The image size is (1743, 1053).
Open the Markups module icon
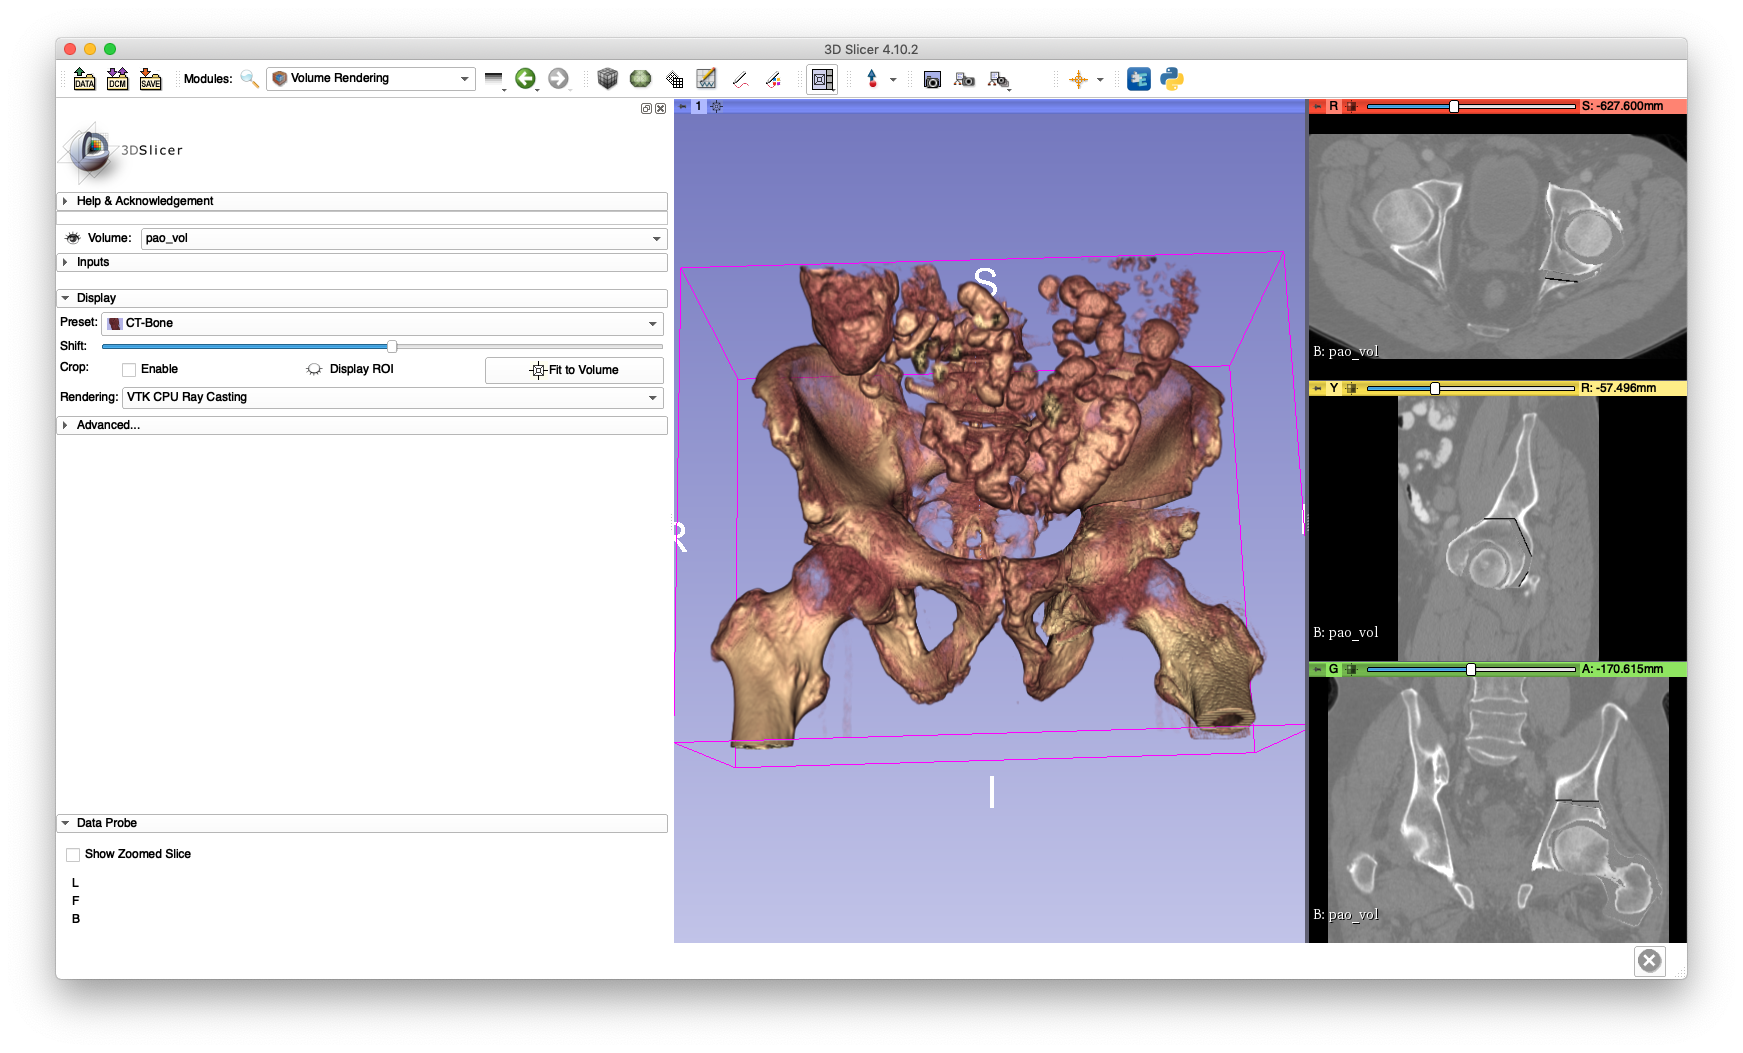tap(707, 79)
